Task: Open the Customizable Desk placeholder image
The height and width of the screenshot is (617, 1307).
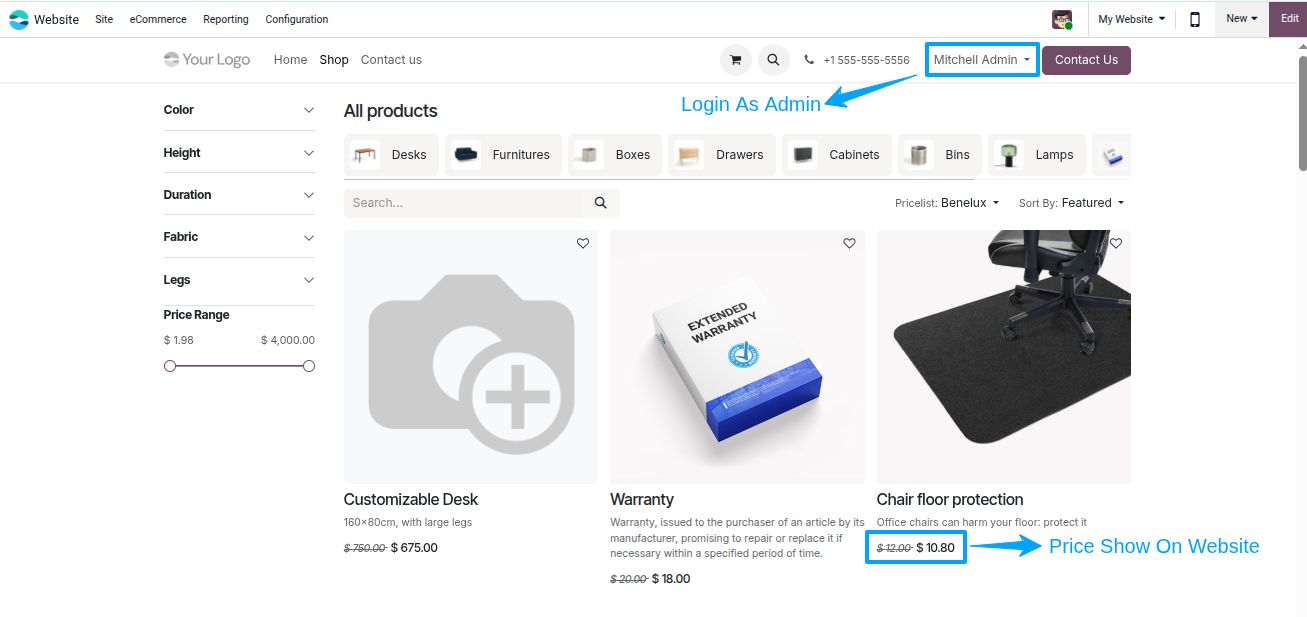Action: [471, 357]
